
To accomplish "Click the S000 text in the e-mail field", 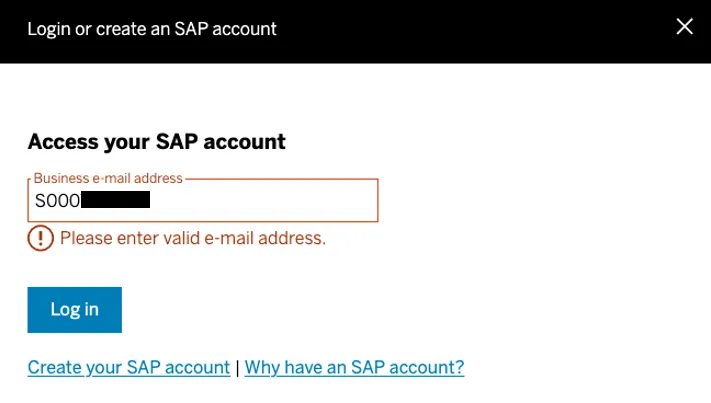I will point(57,201).
